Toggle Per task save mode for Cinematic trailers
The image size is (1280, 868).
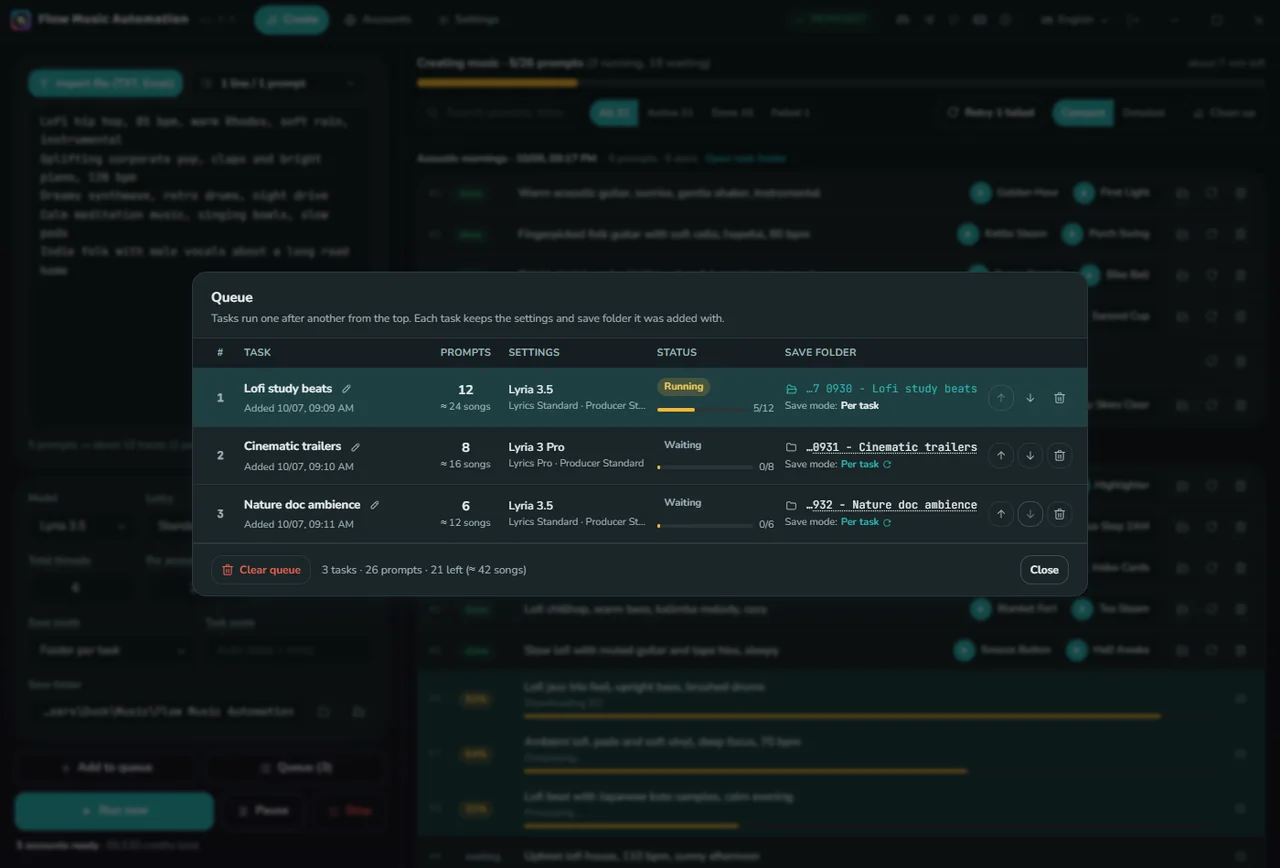click(x=866, y=464)
